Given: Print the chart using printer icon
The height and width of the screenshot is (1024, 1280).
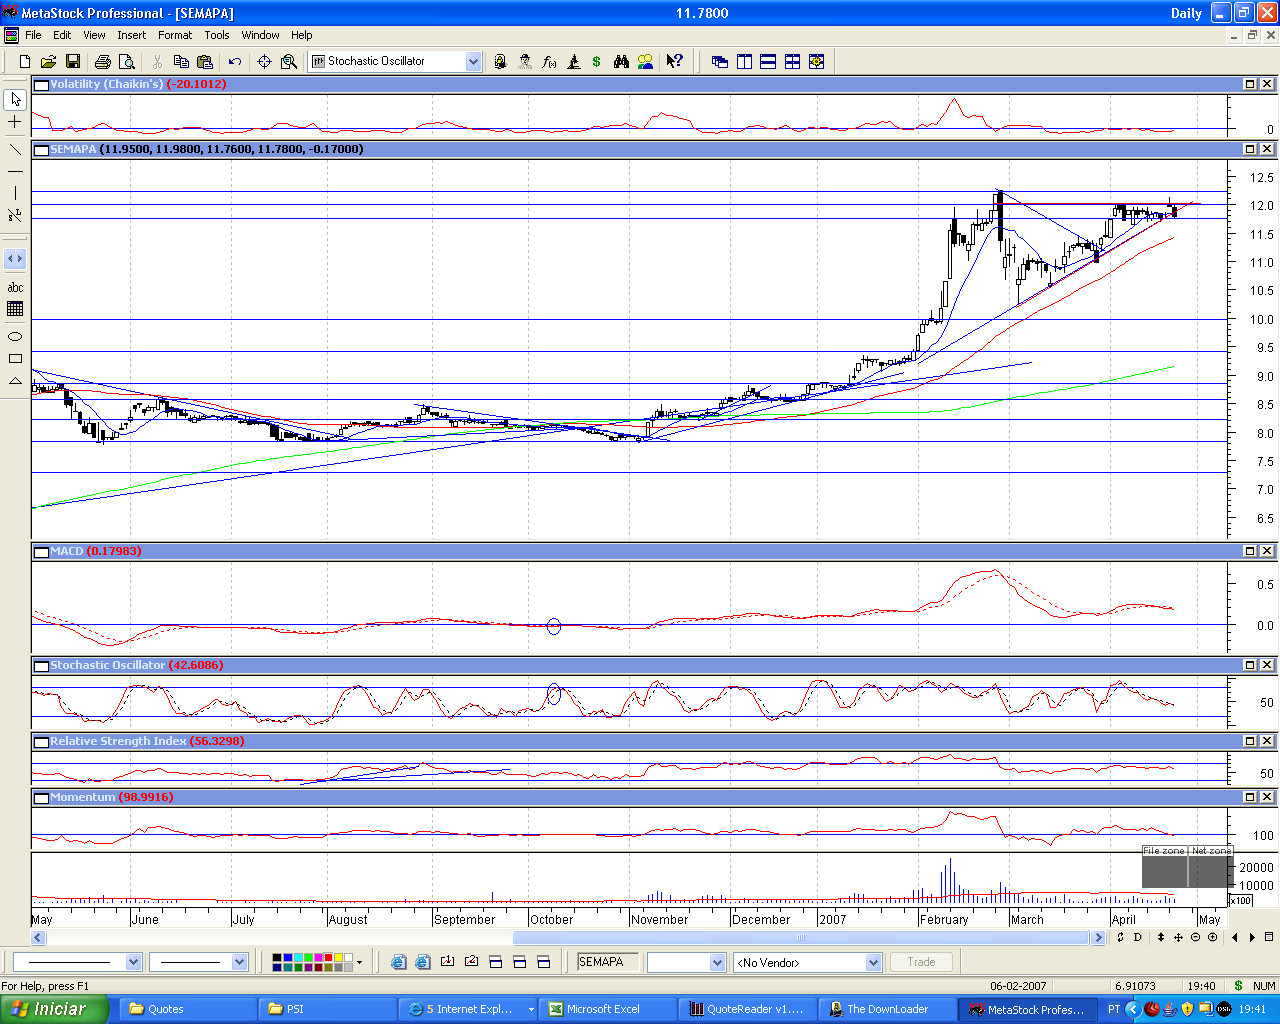Looking at the screenshot, I should (102, 61).
